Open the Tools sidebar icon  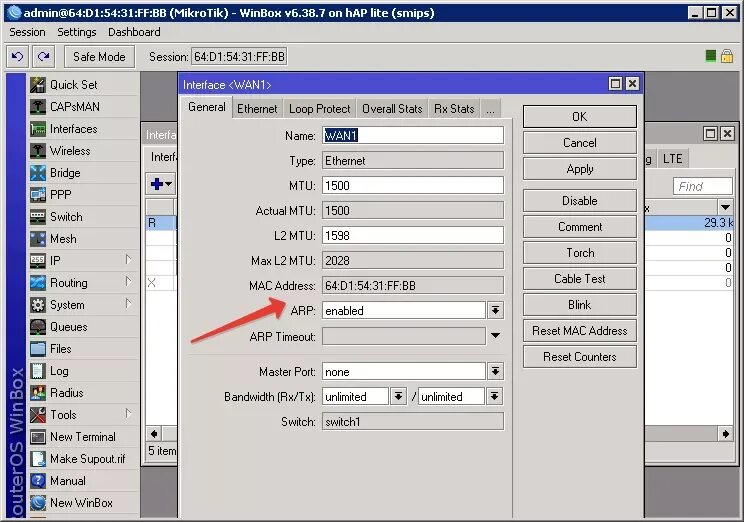click(x=38, y=415)
